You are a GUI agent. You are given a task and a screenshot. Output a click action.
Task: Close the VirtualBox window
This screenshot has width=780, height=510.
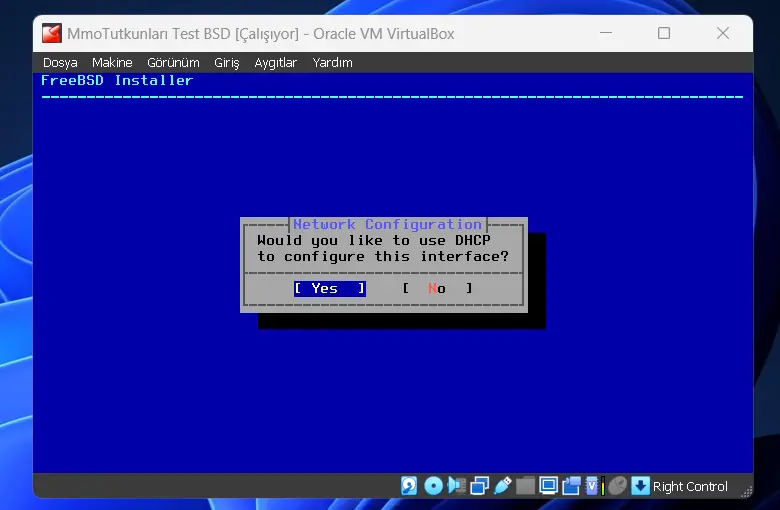(x=723, y=33)
